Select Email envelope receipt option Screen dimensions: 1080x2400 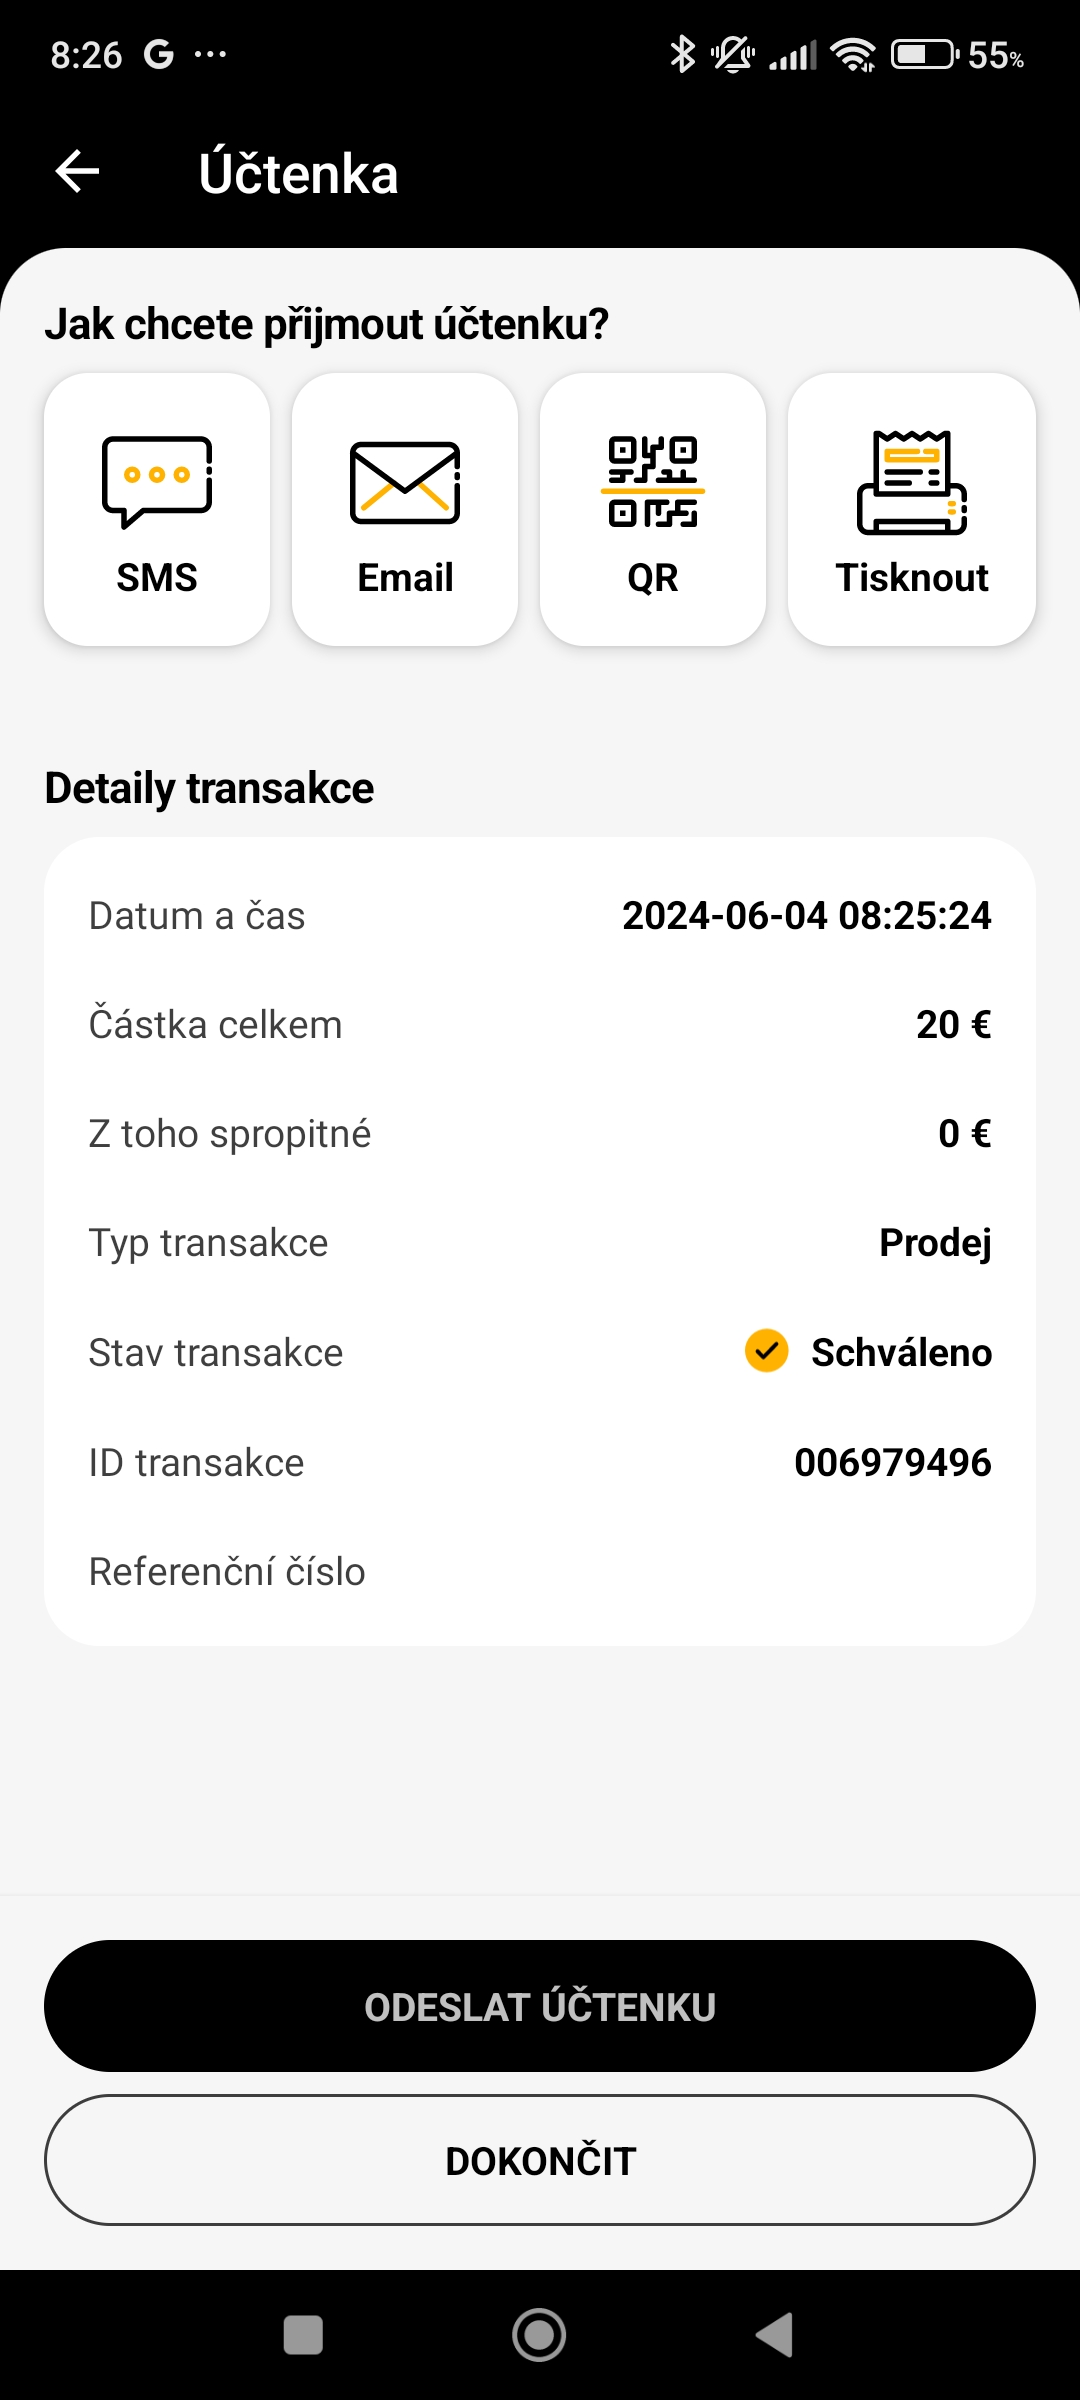[x=405, y=510]
